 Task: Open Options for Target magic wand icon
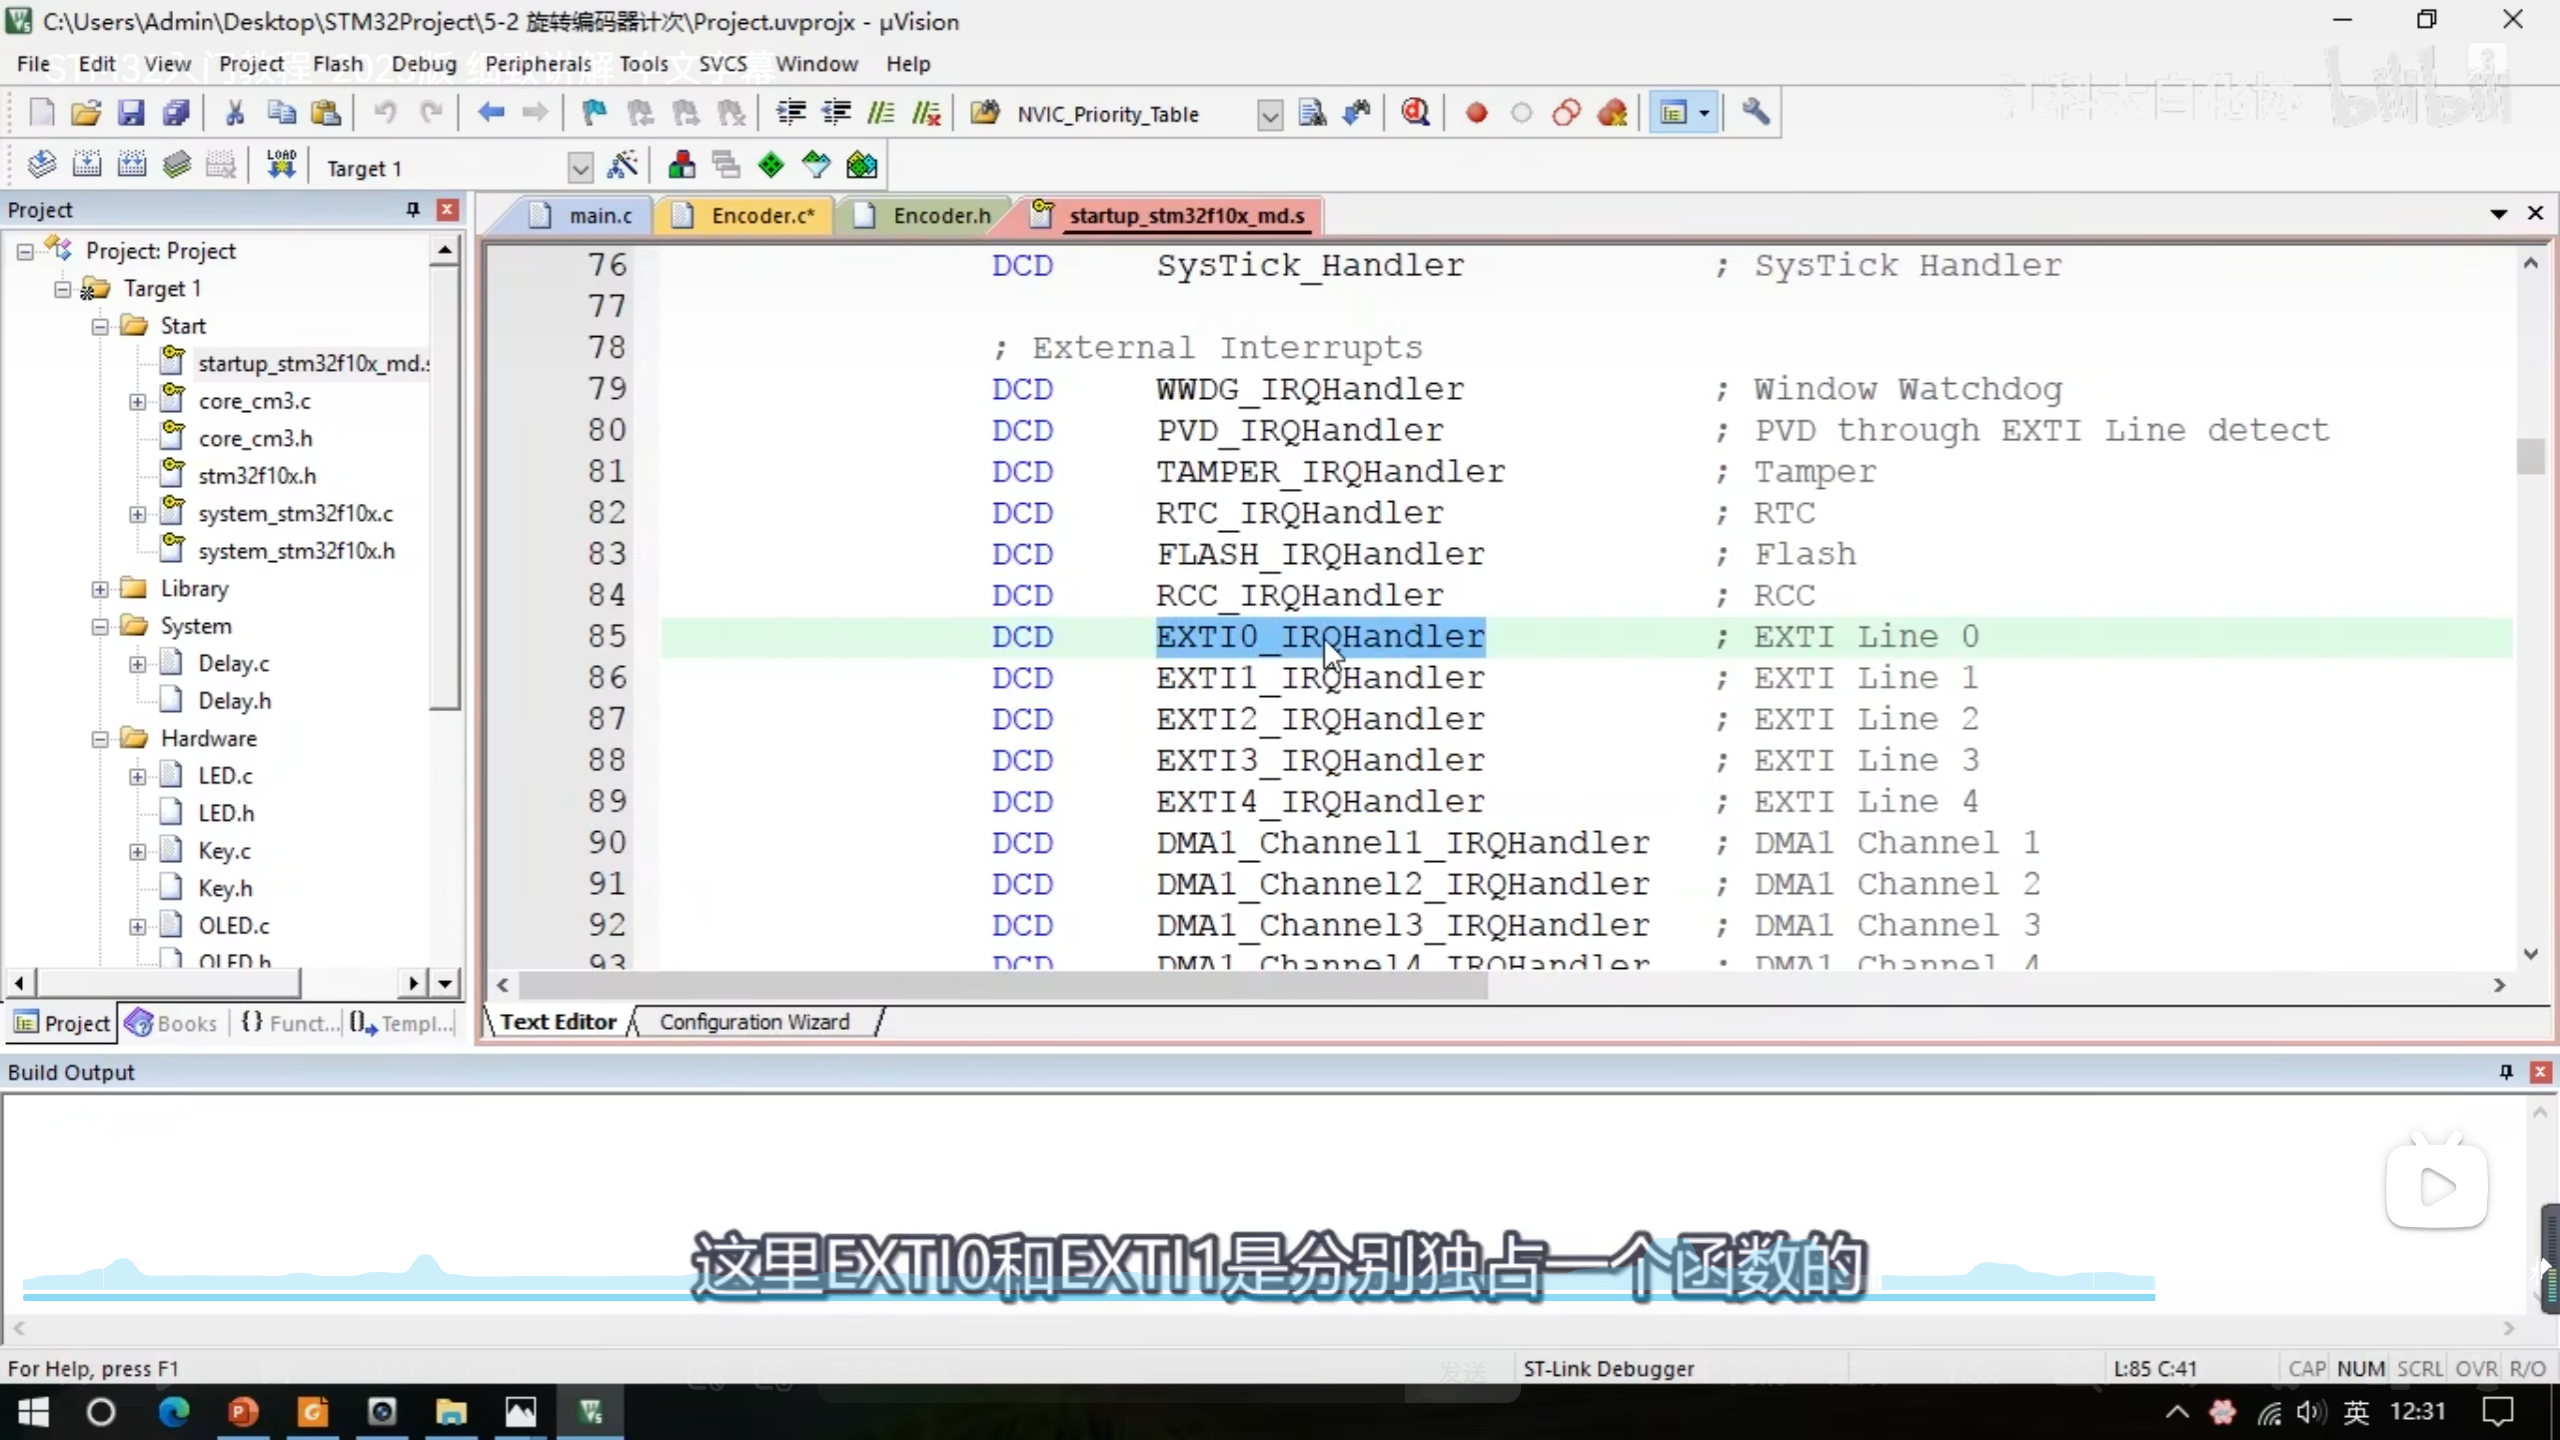[x=622, y=165]
